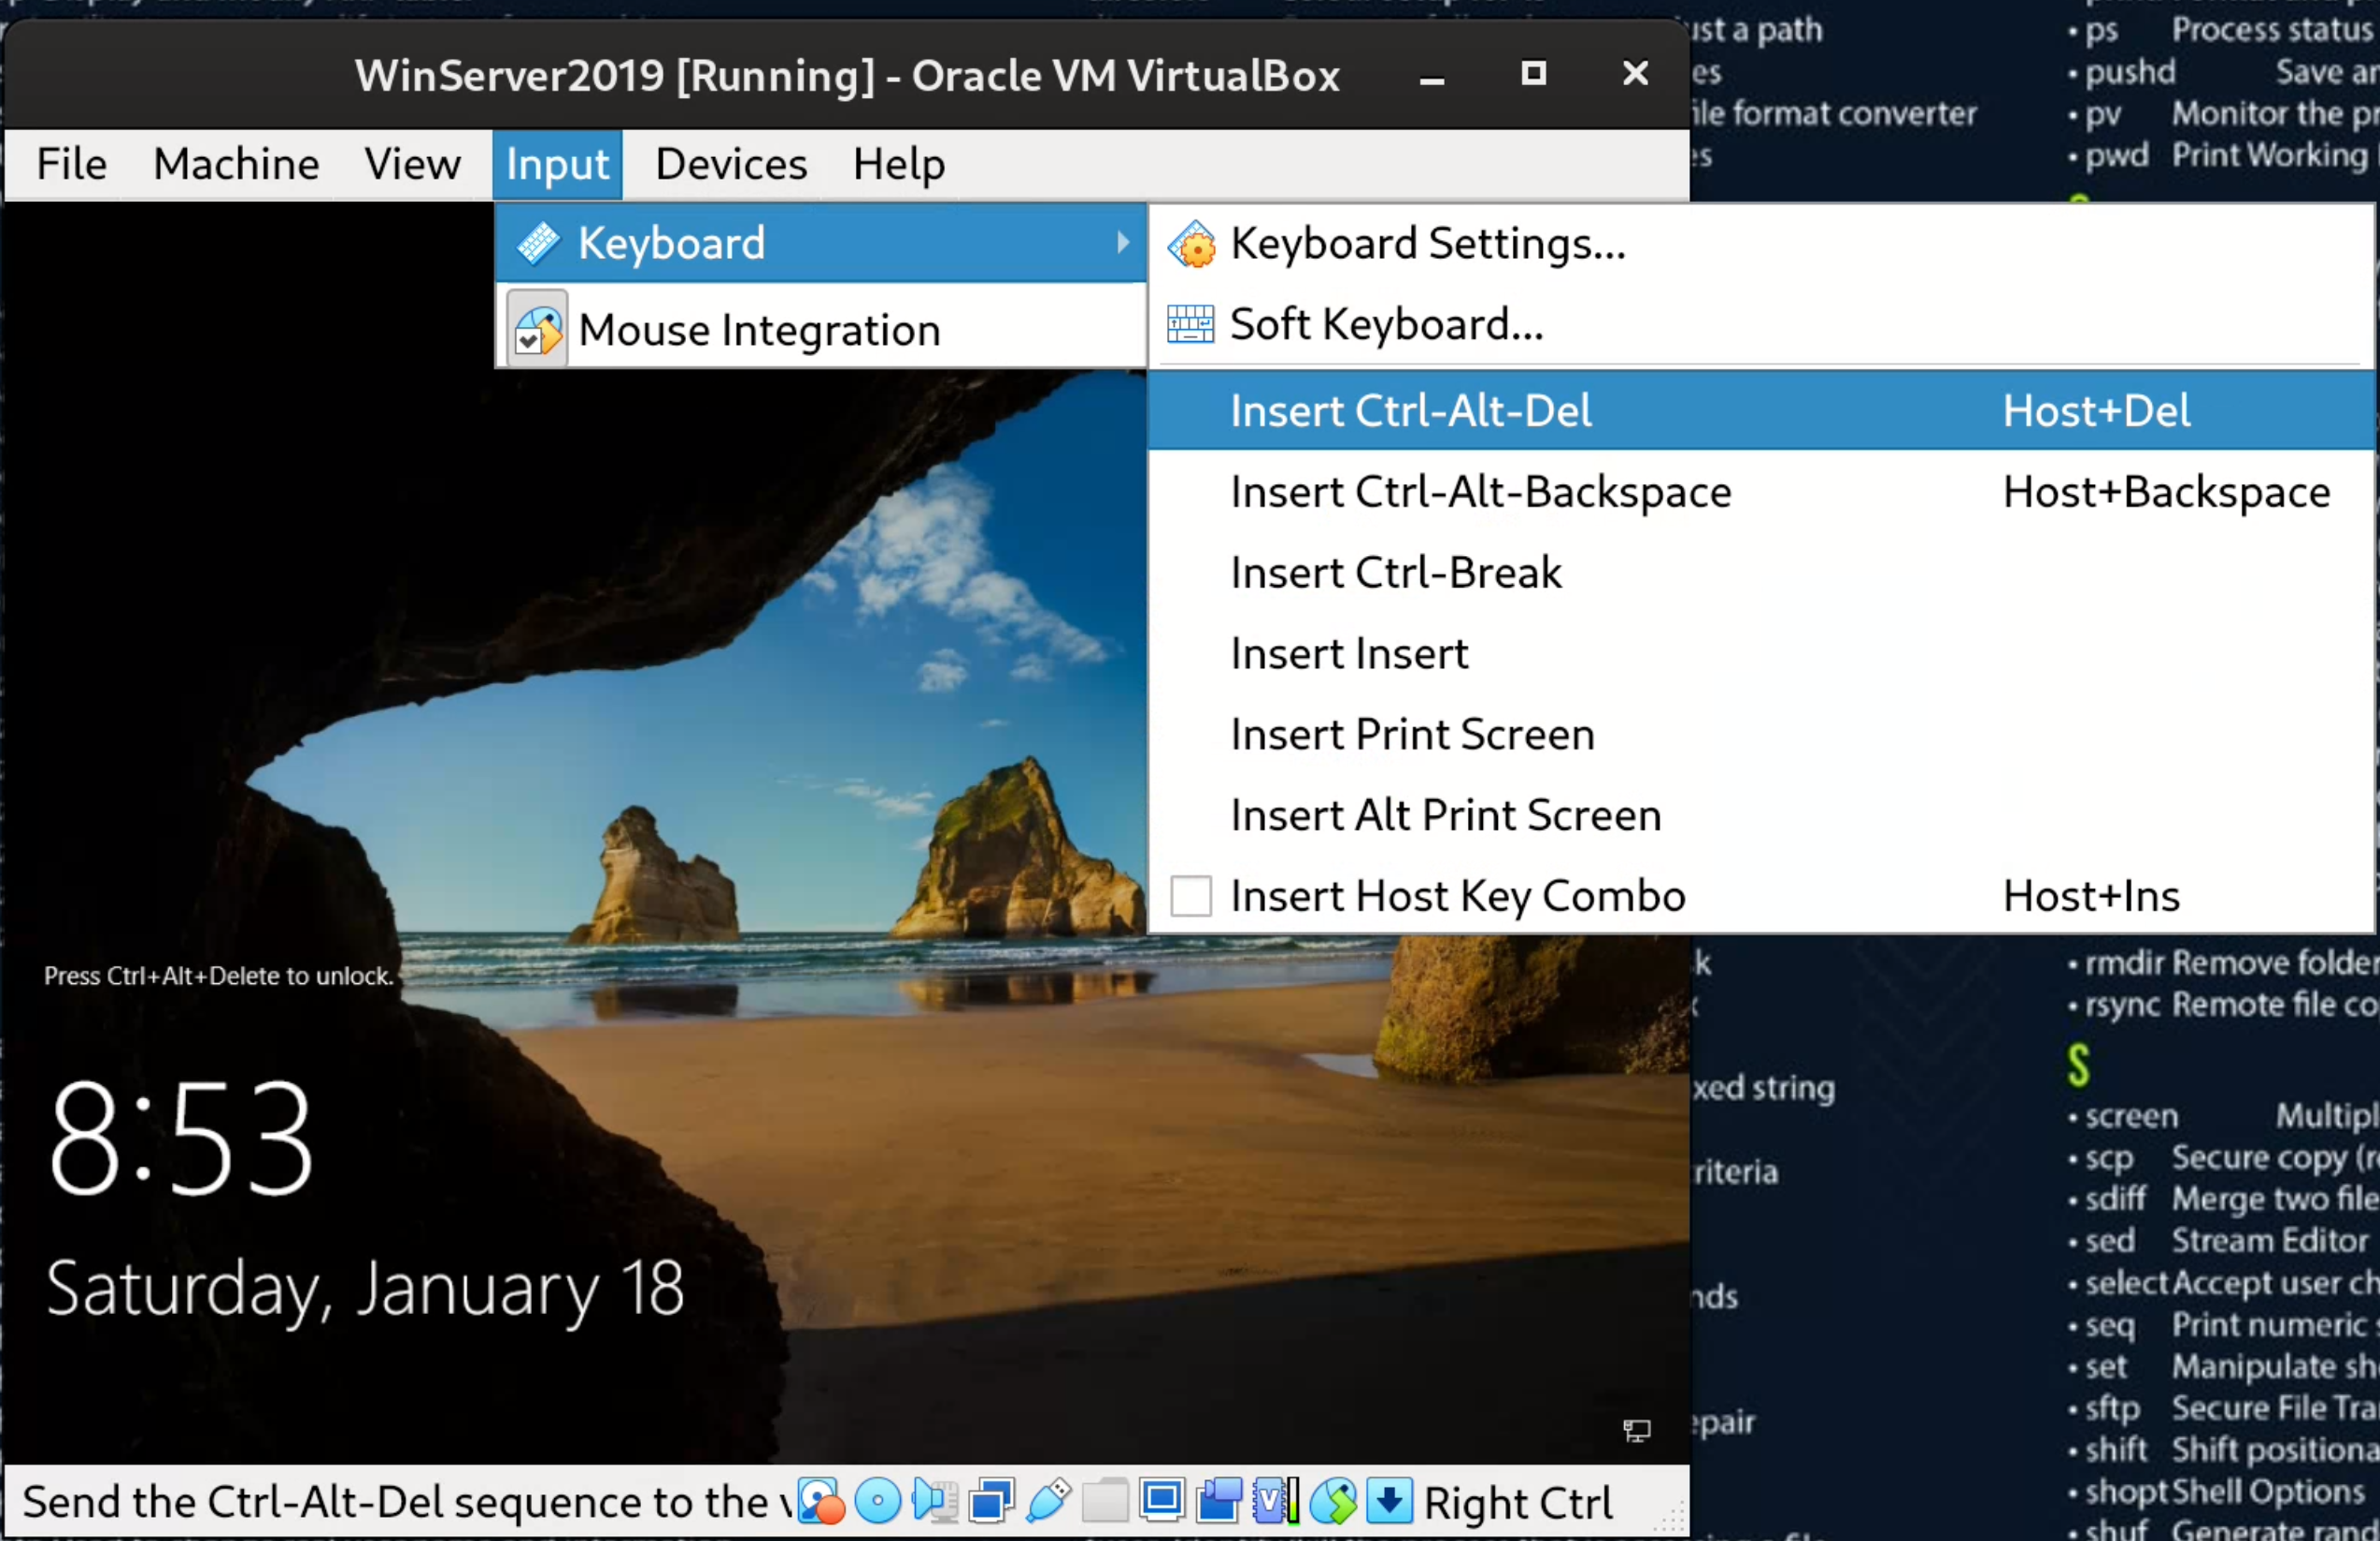Click the network adapters status icon
This screenshot has width=2380, height=1541.
pos(991,1501)
